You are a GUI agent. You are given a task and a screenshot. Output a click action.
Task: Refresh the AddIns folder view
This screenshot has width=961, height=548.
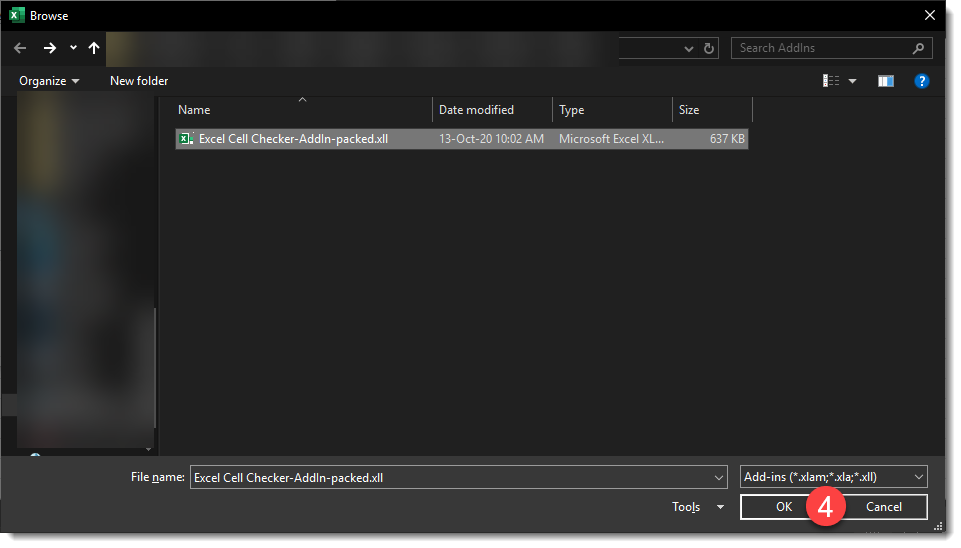click(709, 48)
